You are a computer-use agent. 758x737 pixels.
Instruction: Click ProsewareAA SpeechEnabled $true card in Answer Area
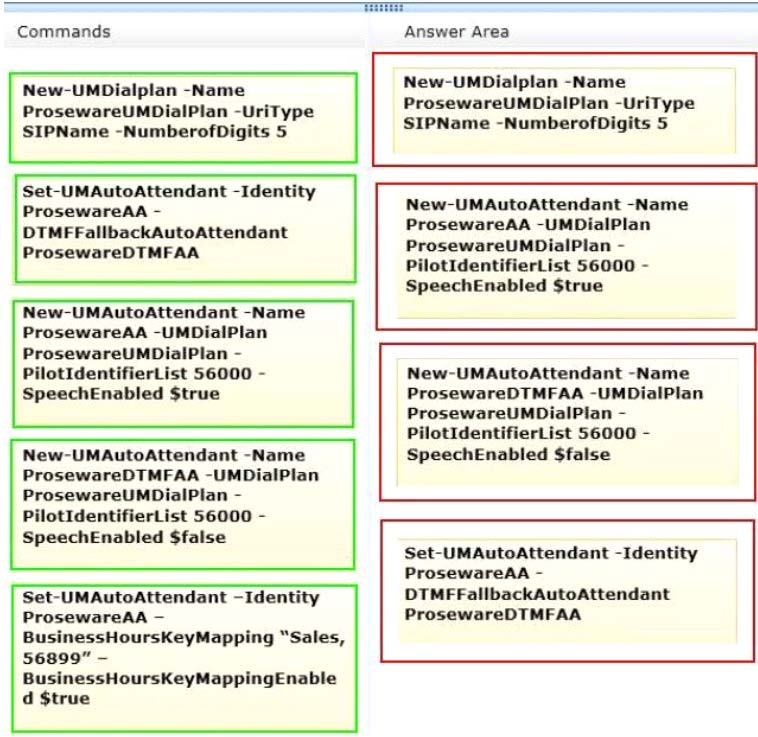pos(567,255)
